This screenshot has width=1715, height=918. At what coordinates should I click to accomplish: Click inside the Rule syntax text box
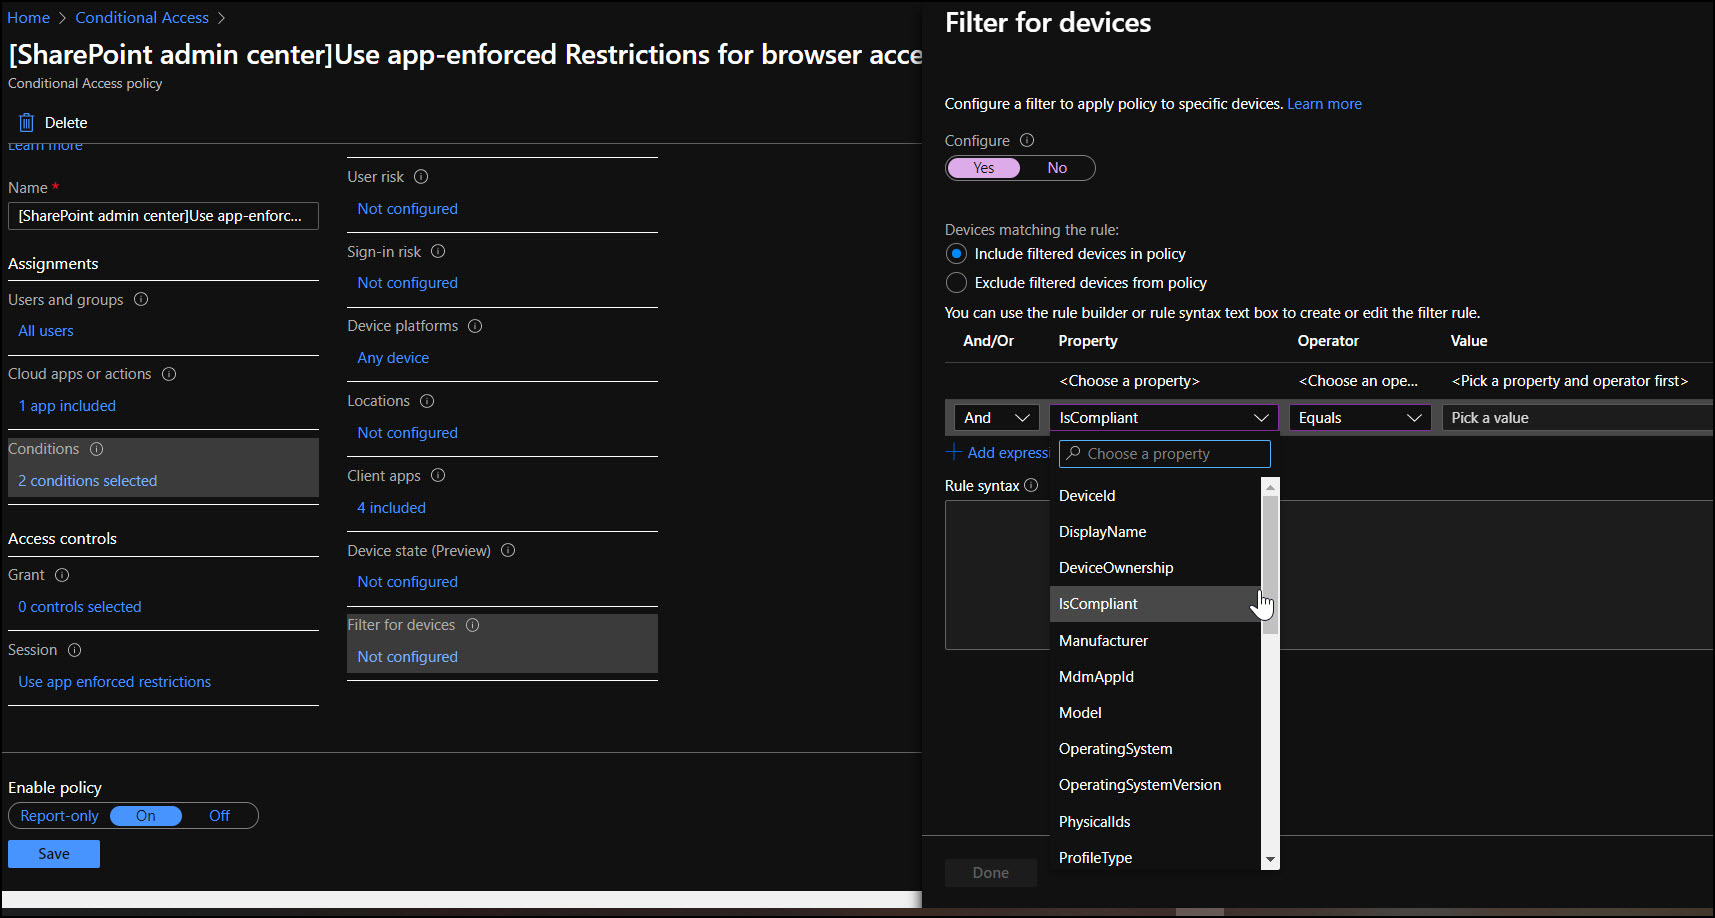(1329, 575)
